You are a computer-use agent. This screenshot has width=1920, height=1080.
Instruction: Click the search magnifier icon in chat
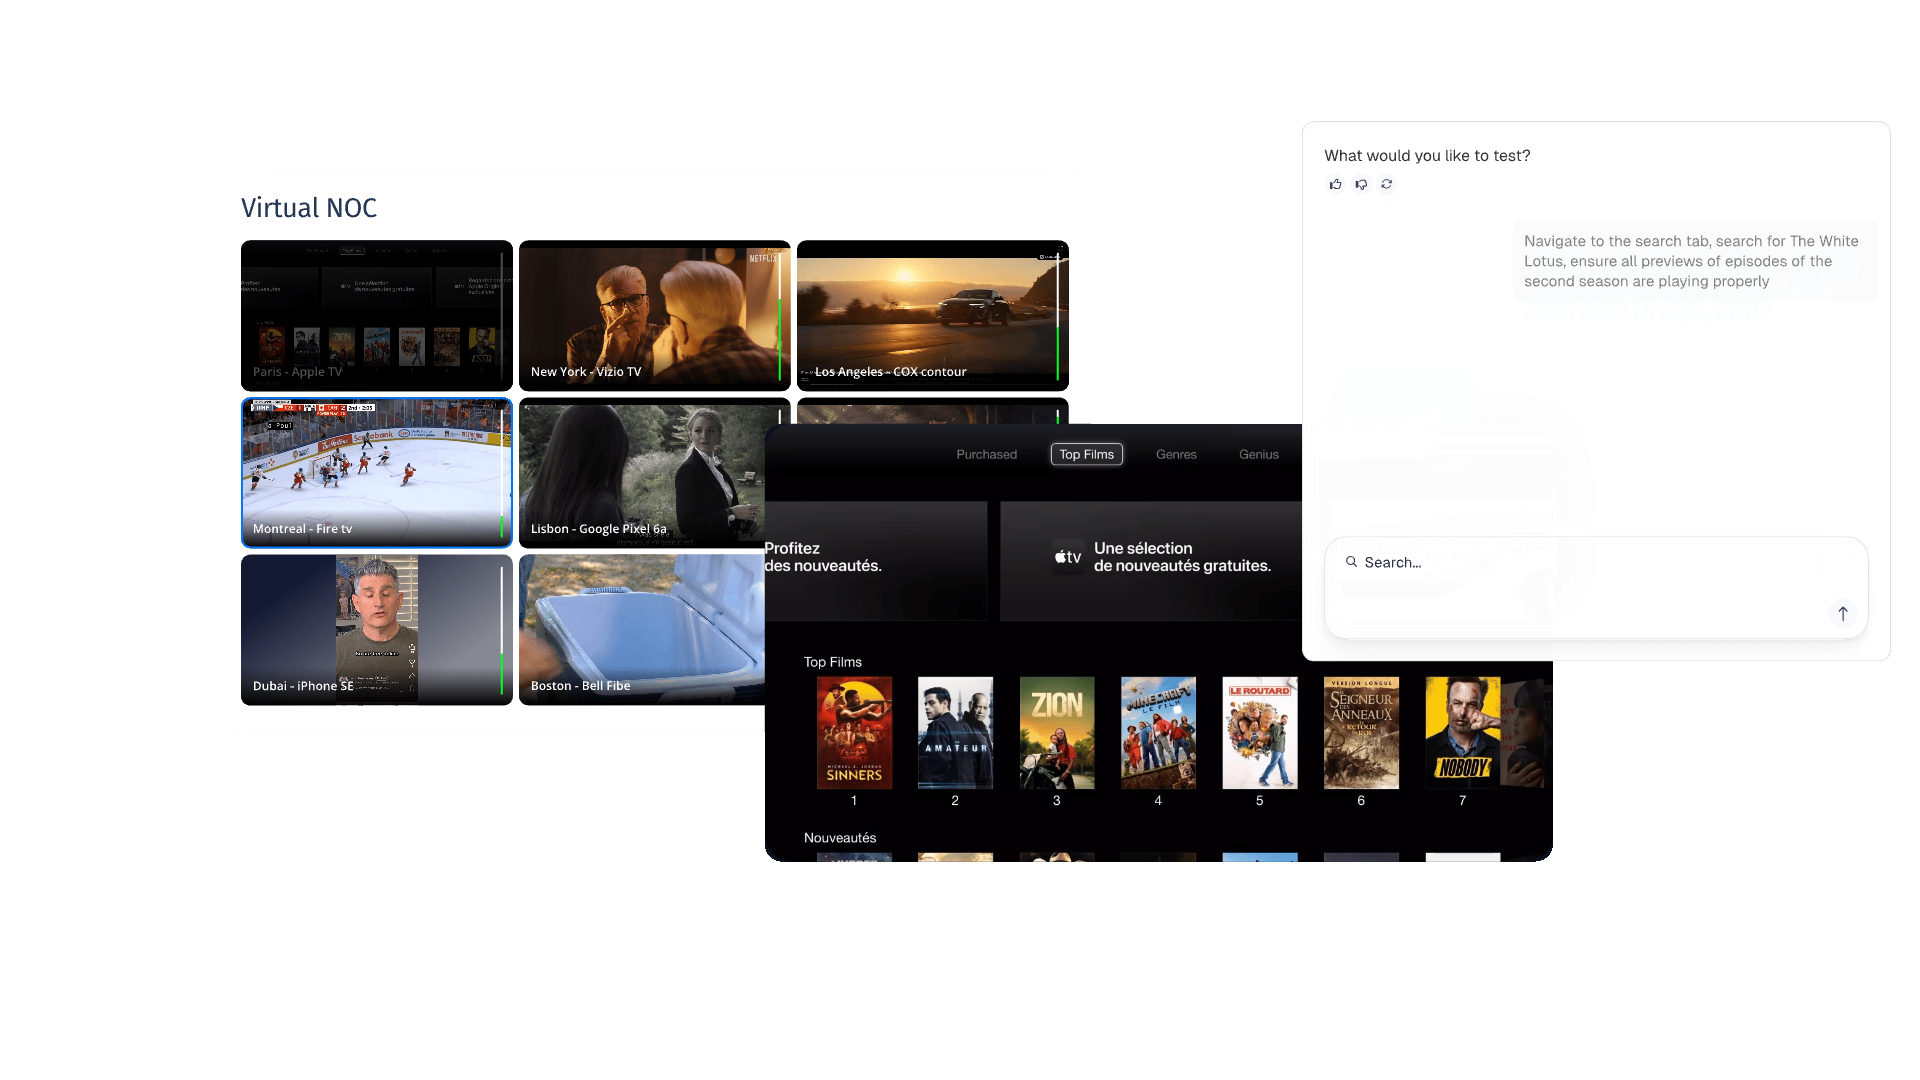[1351, 562]
